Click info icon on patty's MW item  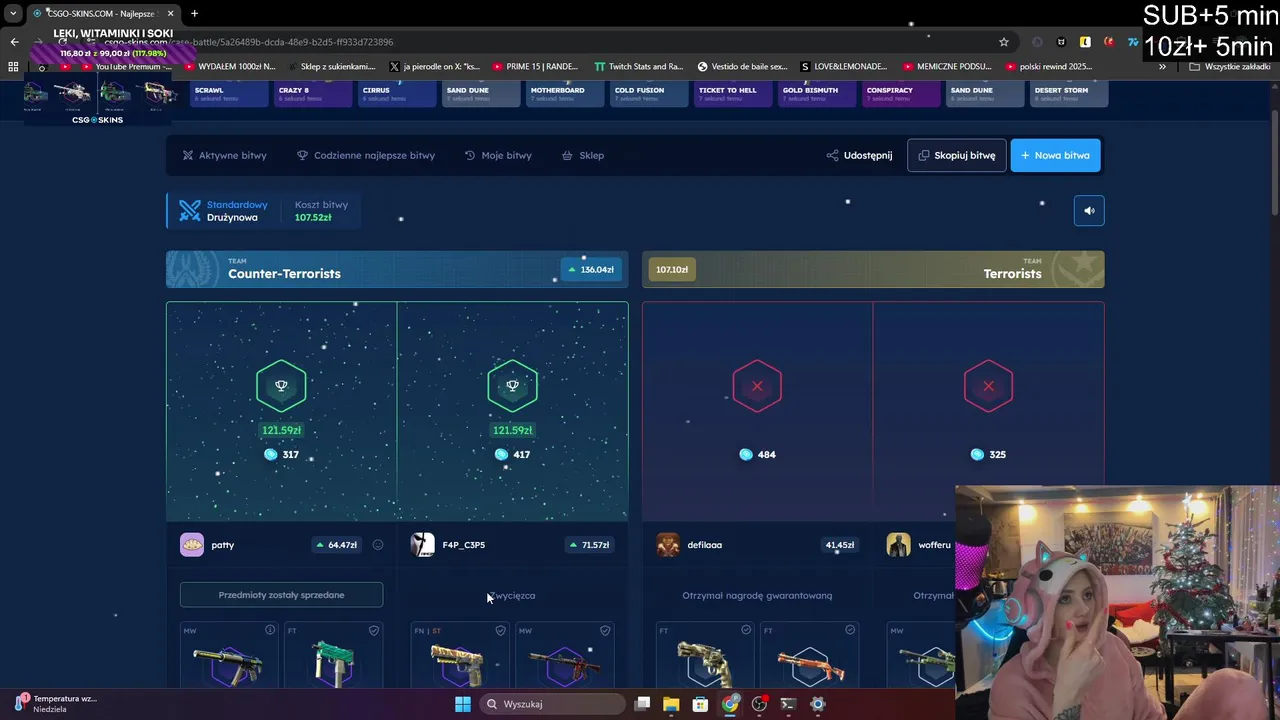click(270, 630)
